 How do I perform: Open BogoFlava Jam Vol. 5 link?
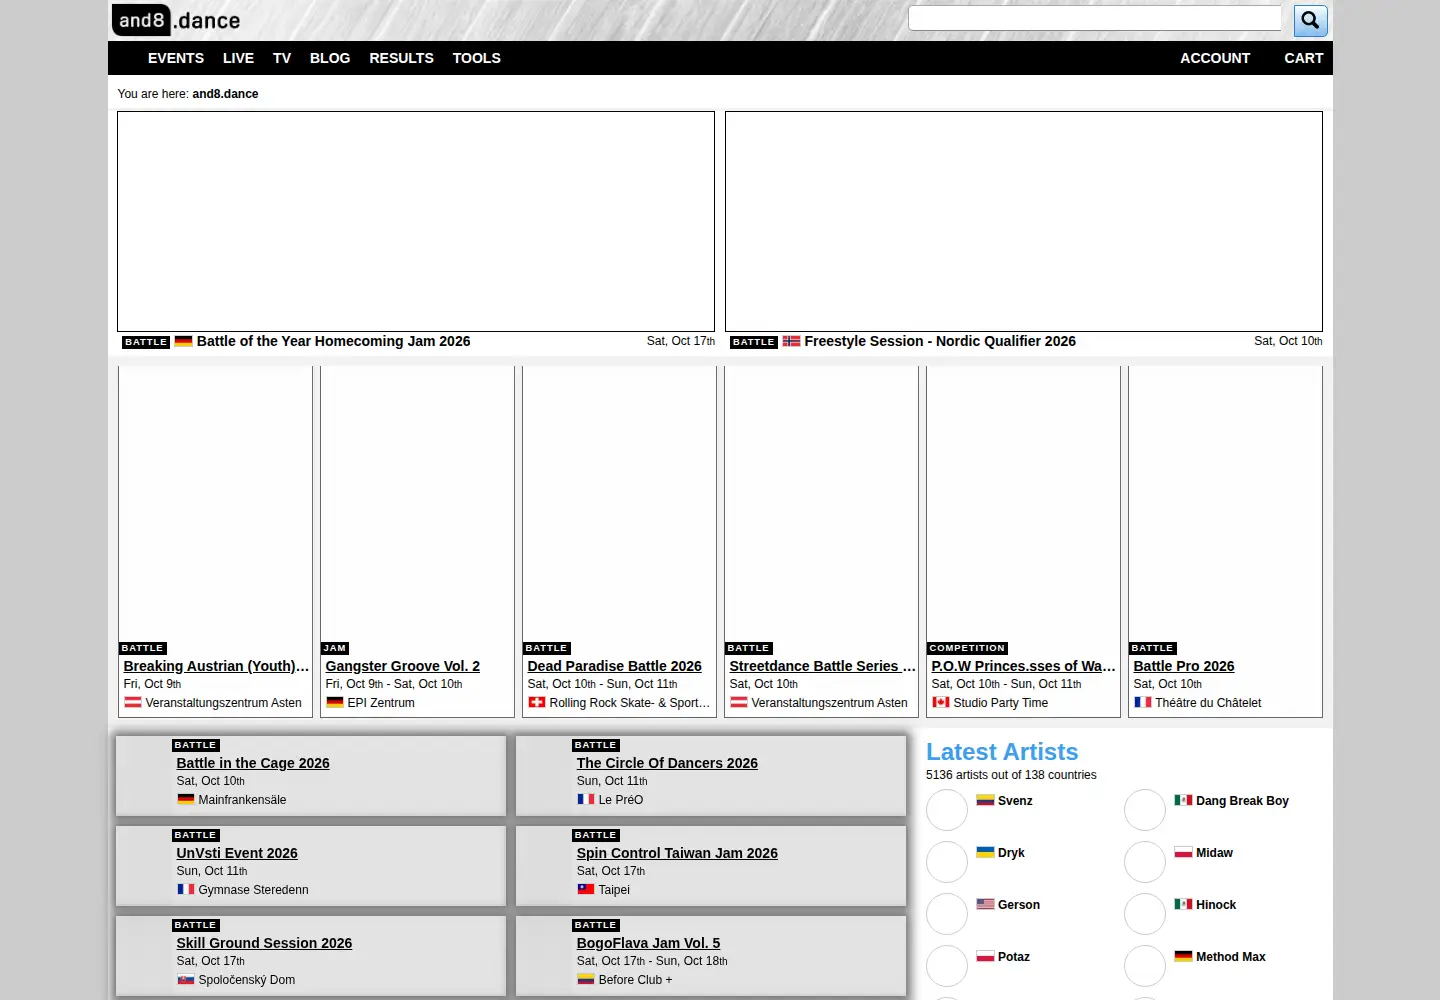(x=648, y=943)
